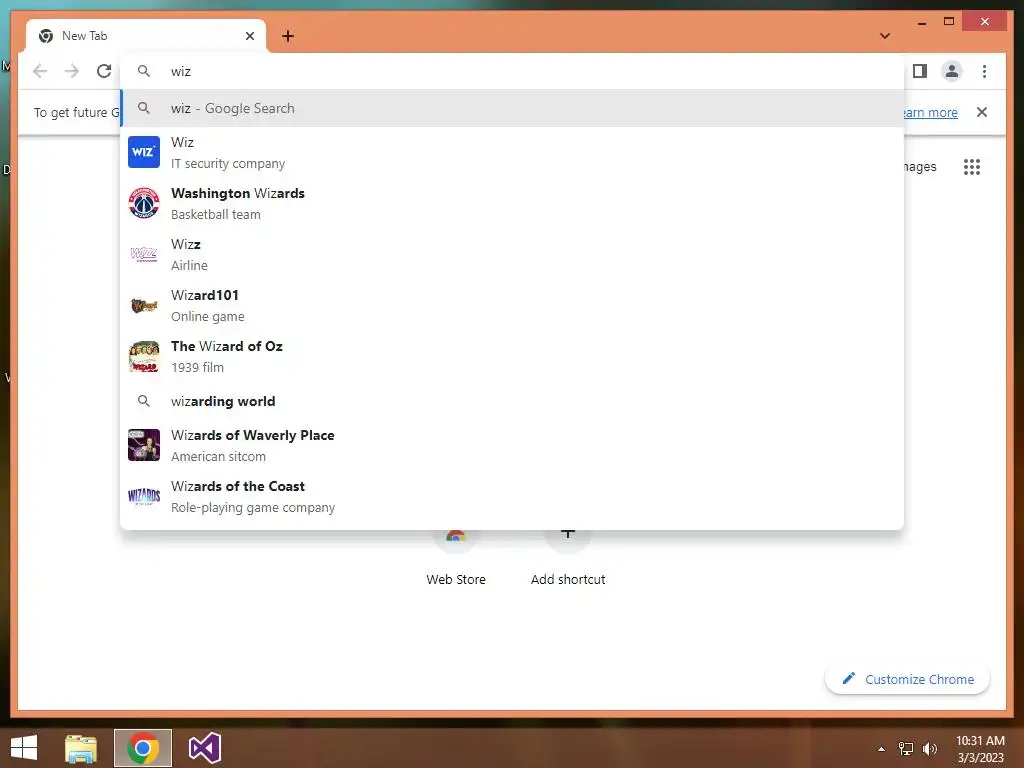Open volume tray icon
Image resolution: width=1024 pixels, height=768 pixels.
click(930, 749)
